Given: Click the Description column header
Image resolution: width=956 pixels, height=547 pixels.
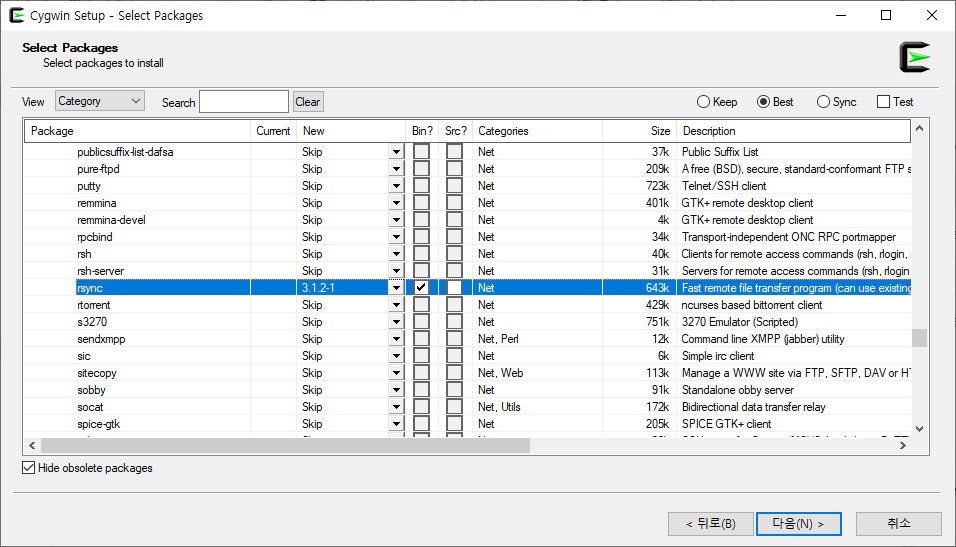Looking at the screenshot, I should pyautogui.click(x=793, y=131).
